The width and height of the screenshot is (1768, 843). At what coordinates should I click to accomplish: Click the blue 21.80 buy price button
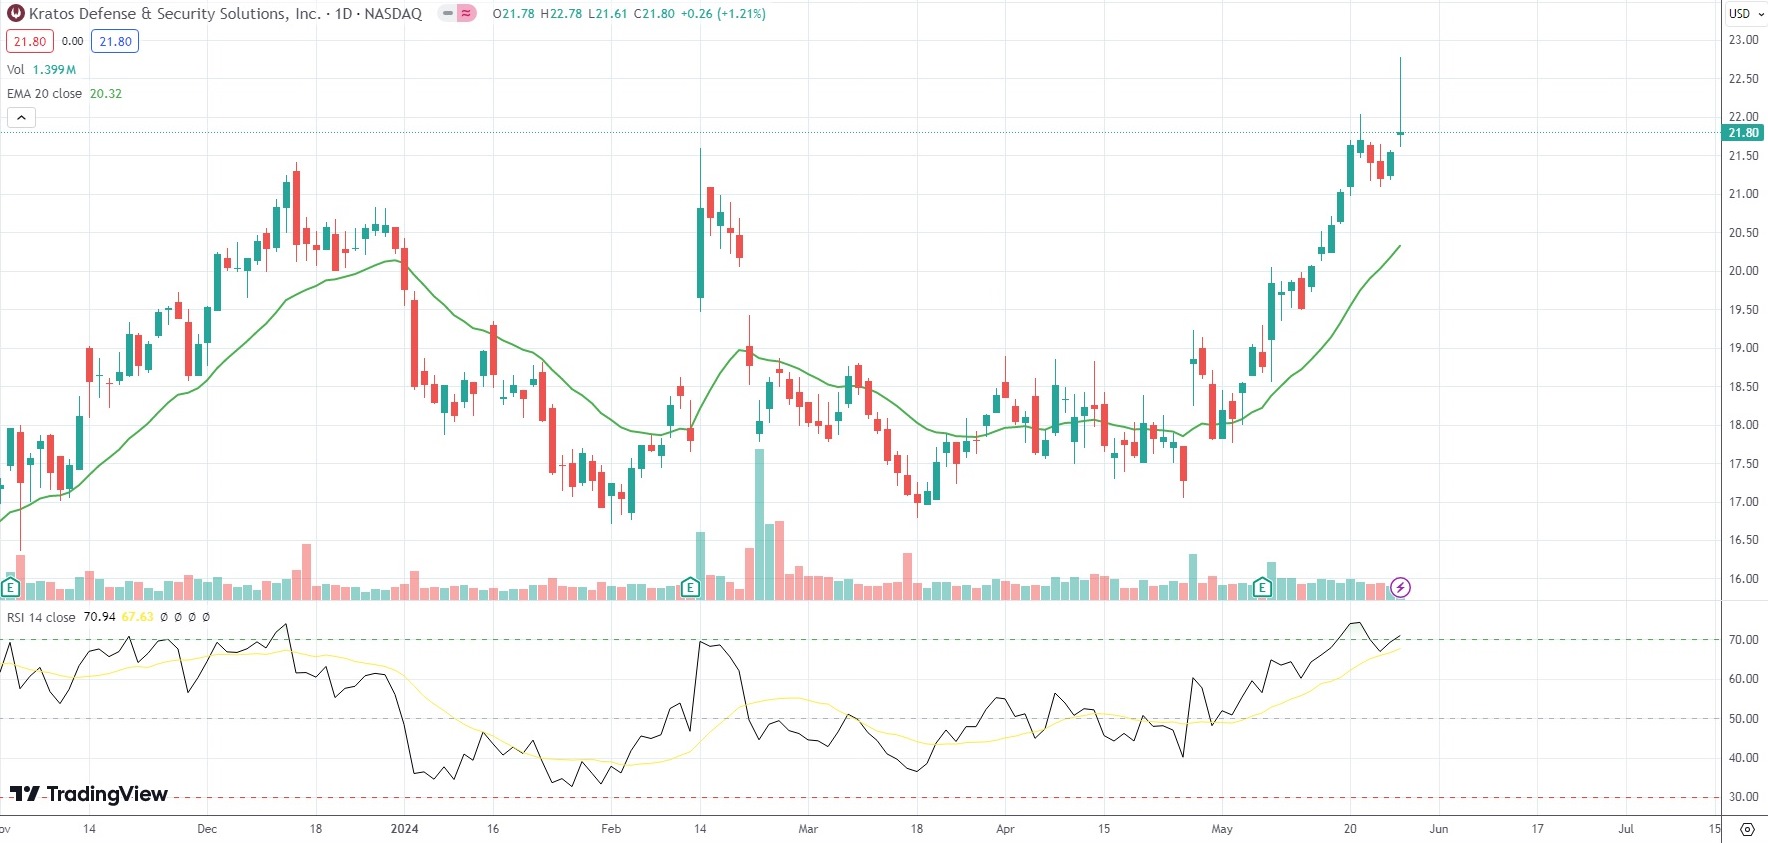point(115,41)
